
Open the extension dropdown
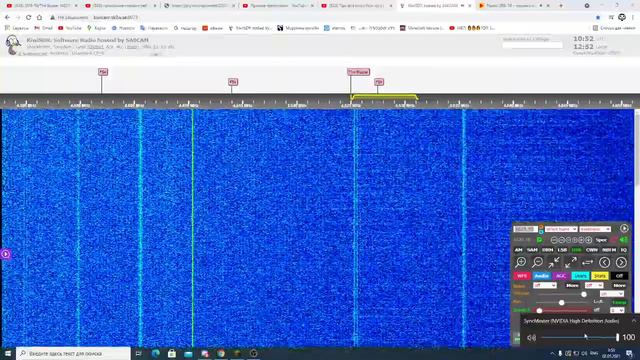(x=595, y=229)
